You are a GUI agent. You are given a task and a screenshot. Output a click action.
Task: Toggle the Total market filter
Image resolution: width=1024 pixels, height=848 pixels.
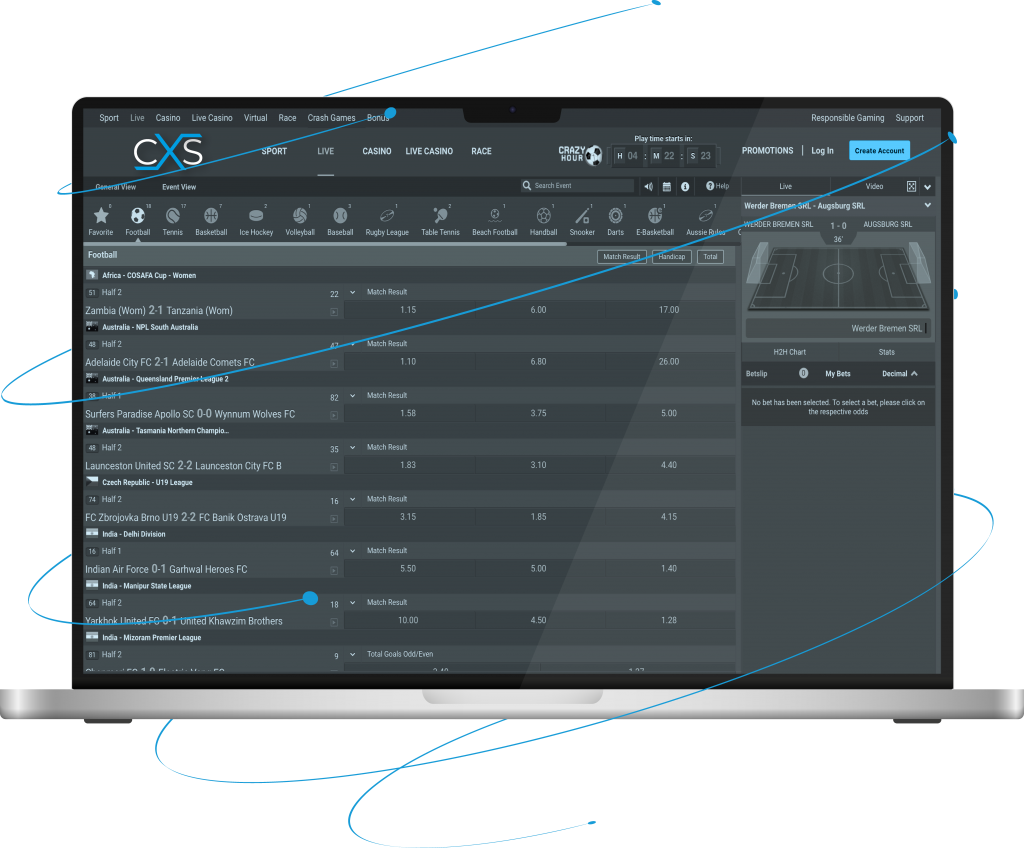tap(710, 257)
